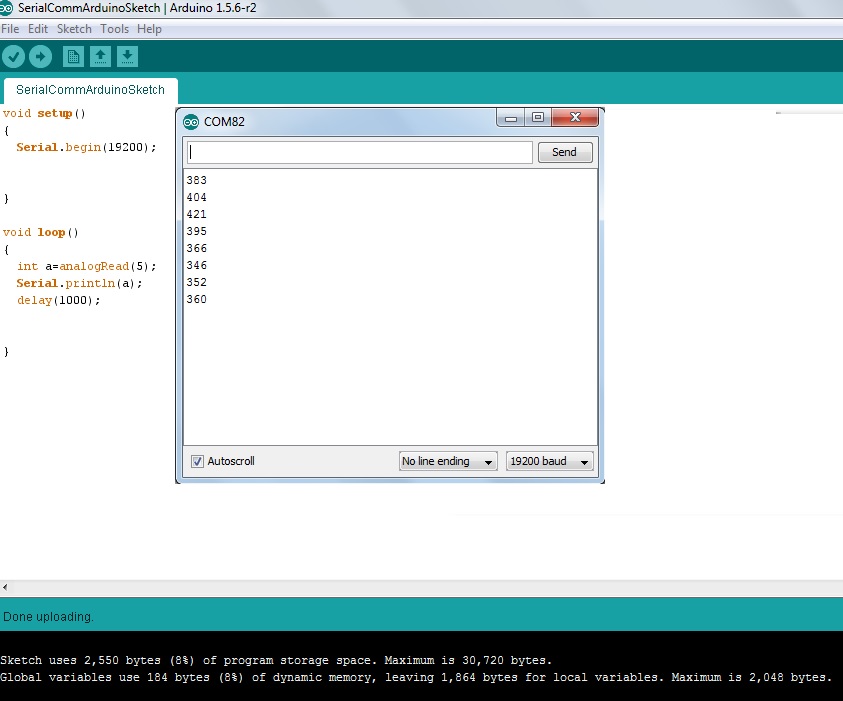Create a new sketch with New icon

(73, 56)
